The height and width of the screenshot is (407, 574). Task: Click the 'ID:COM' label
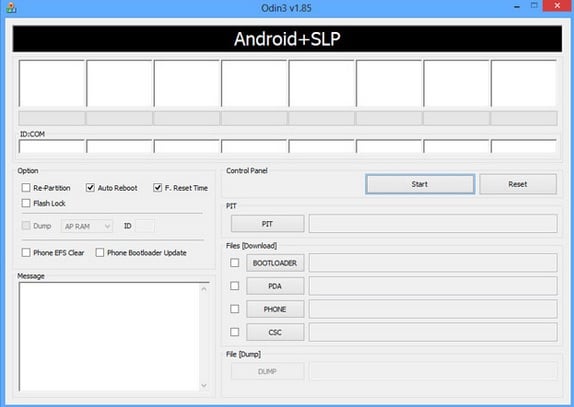(x=32, y=134)
